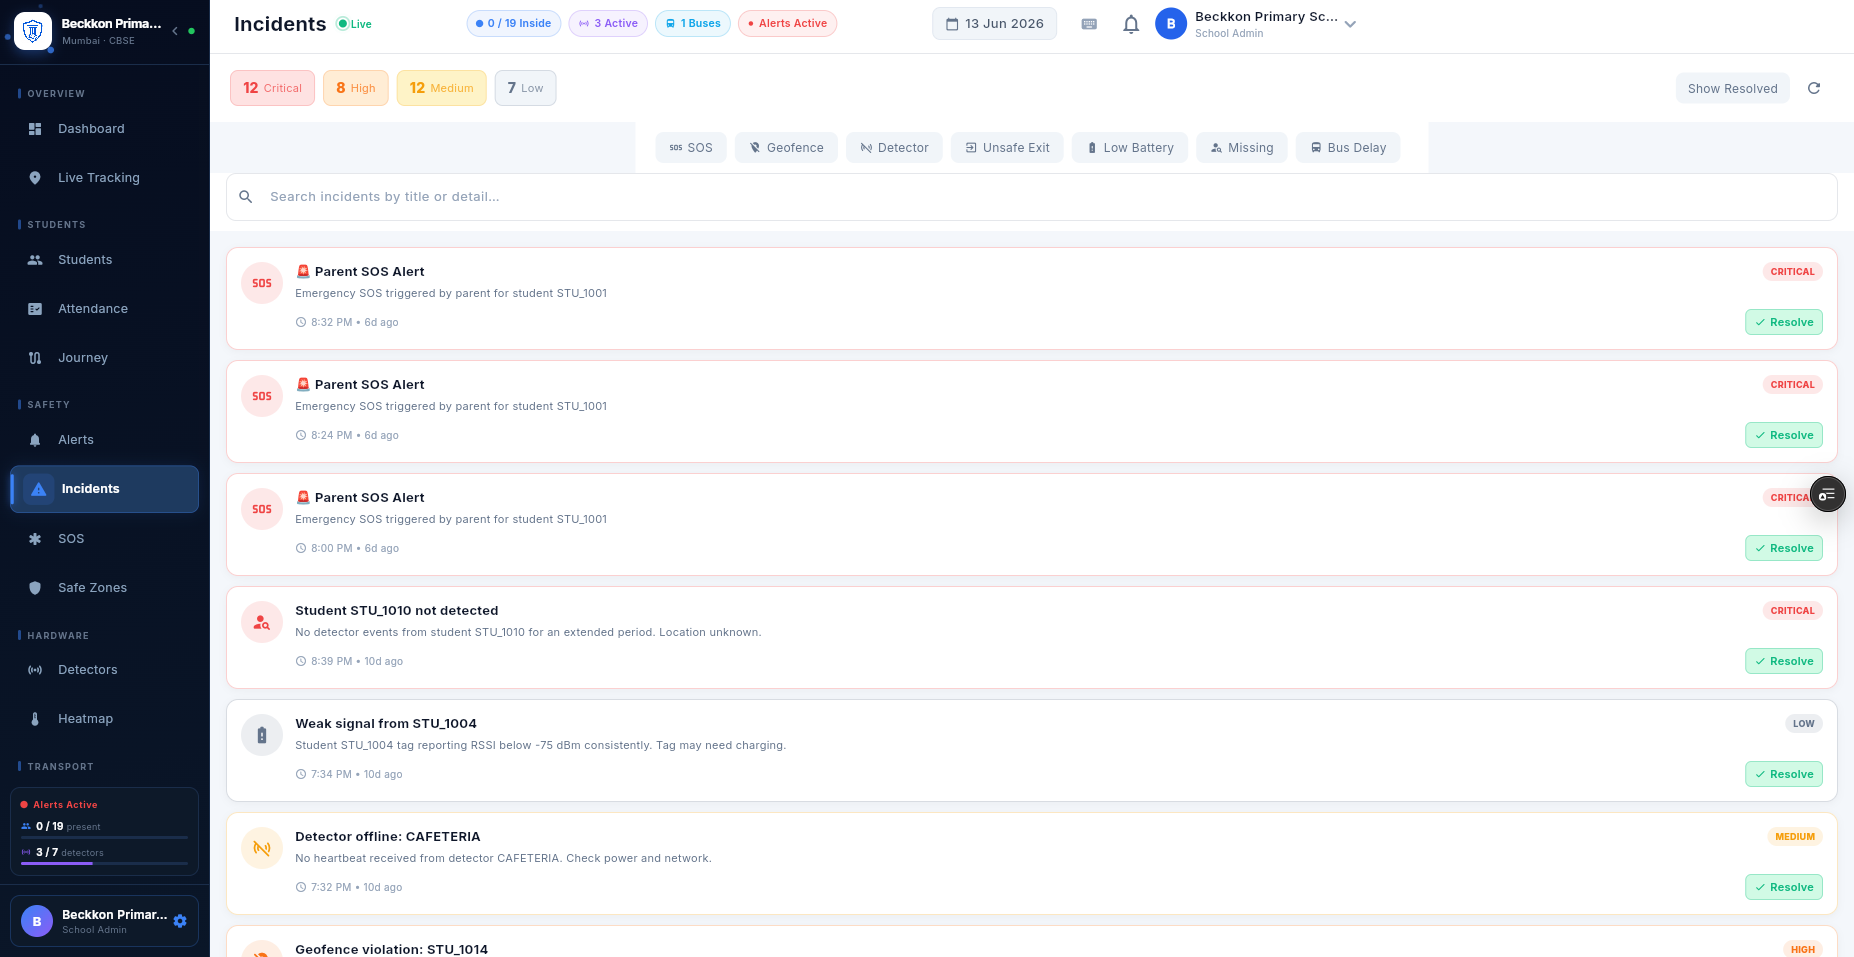
Task: Click the 0 / 19 present progress bar
Action: tap(104, 837)
